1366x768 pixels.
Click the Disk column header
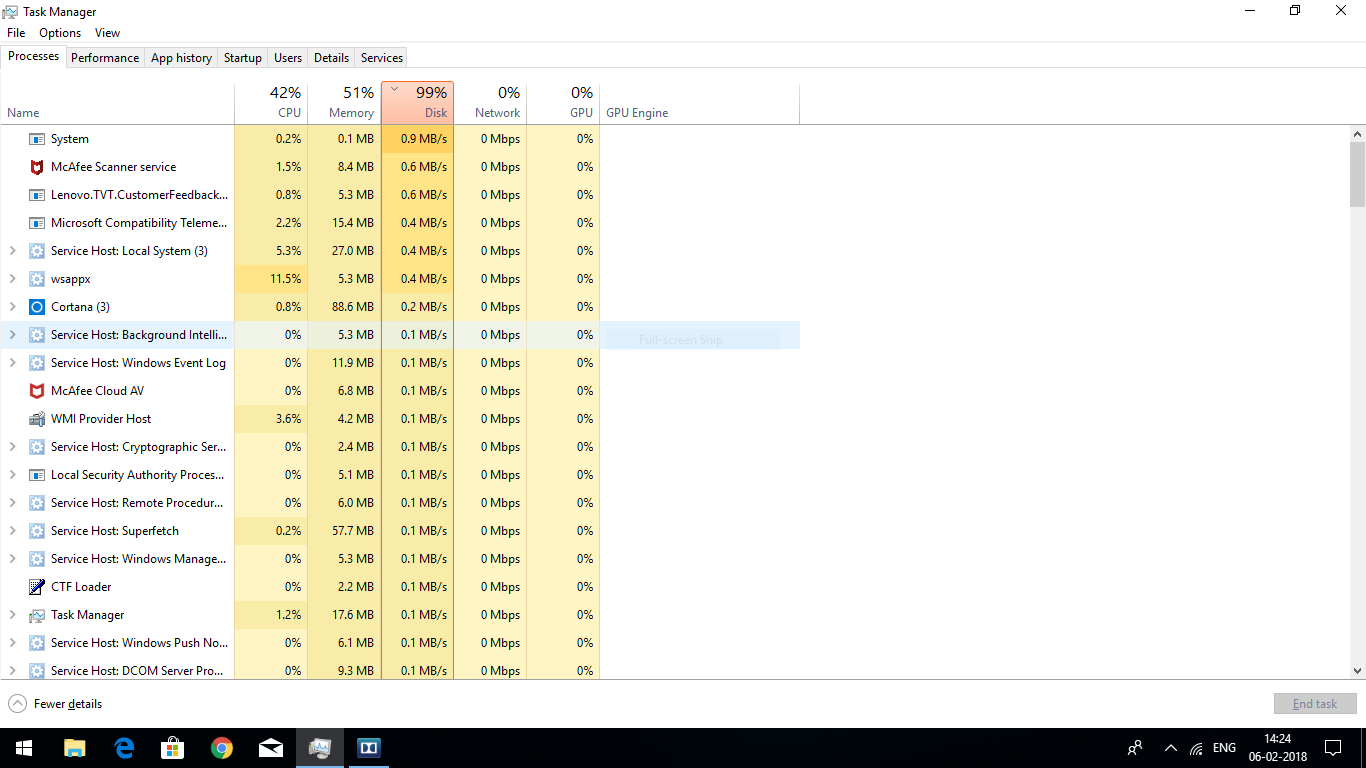tap(417, 103)
